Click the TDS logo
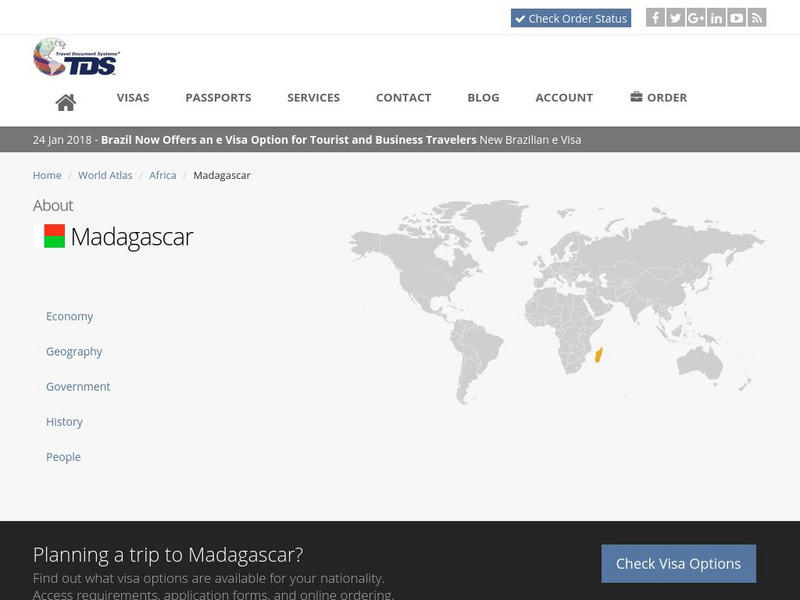Viewport: 800px width, 600px height. pos(76,57)
